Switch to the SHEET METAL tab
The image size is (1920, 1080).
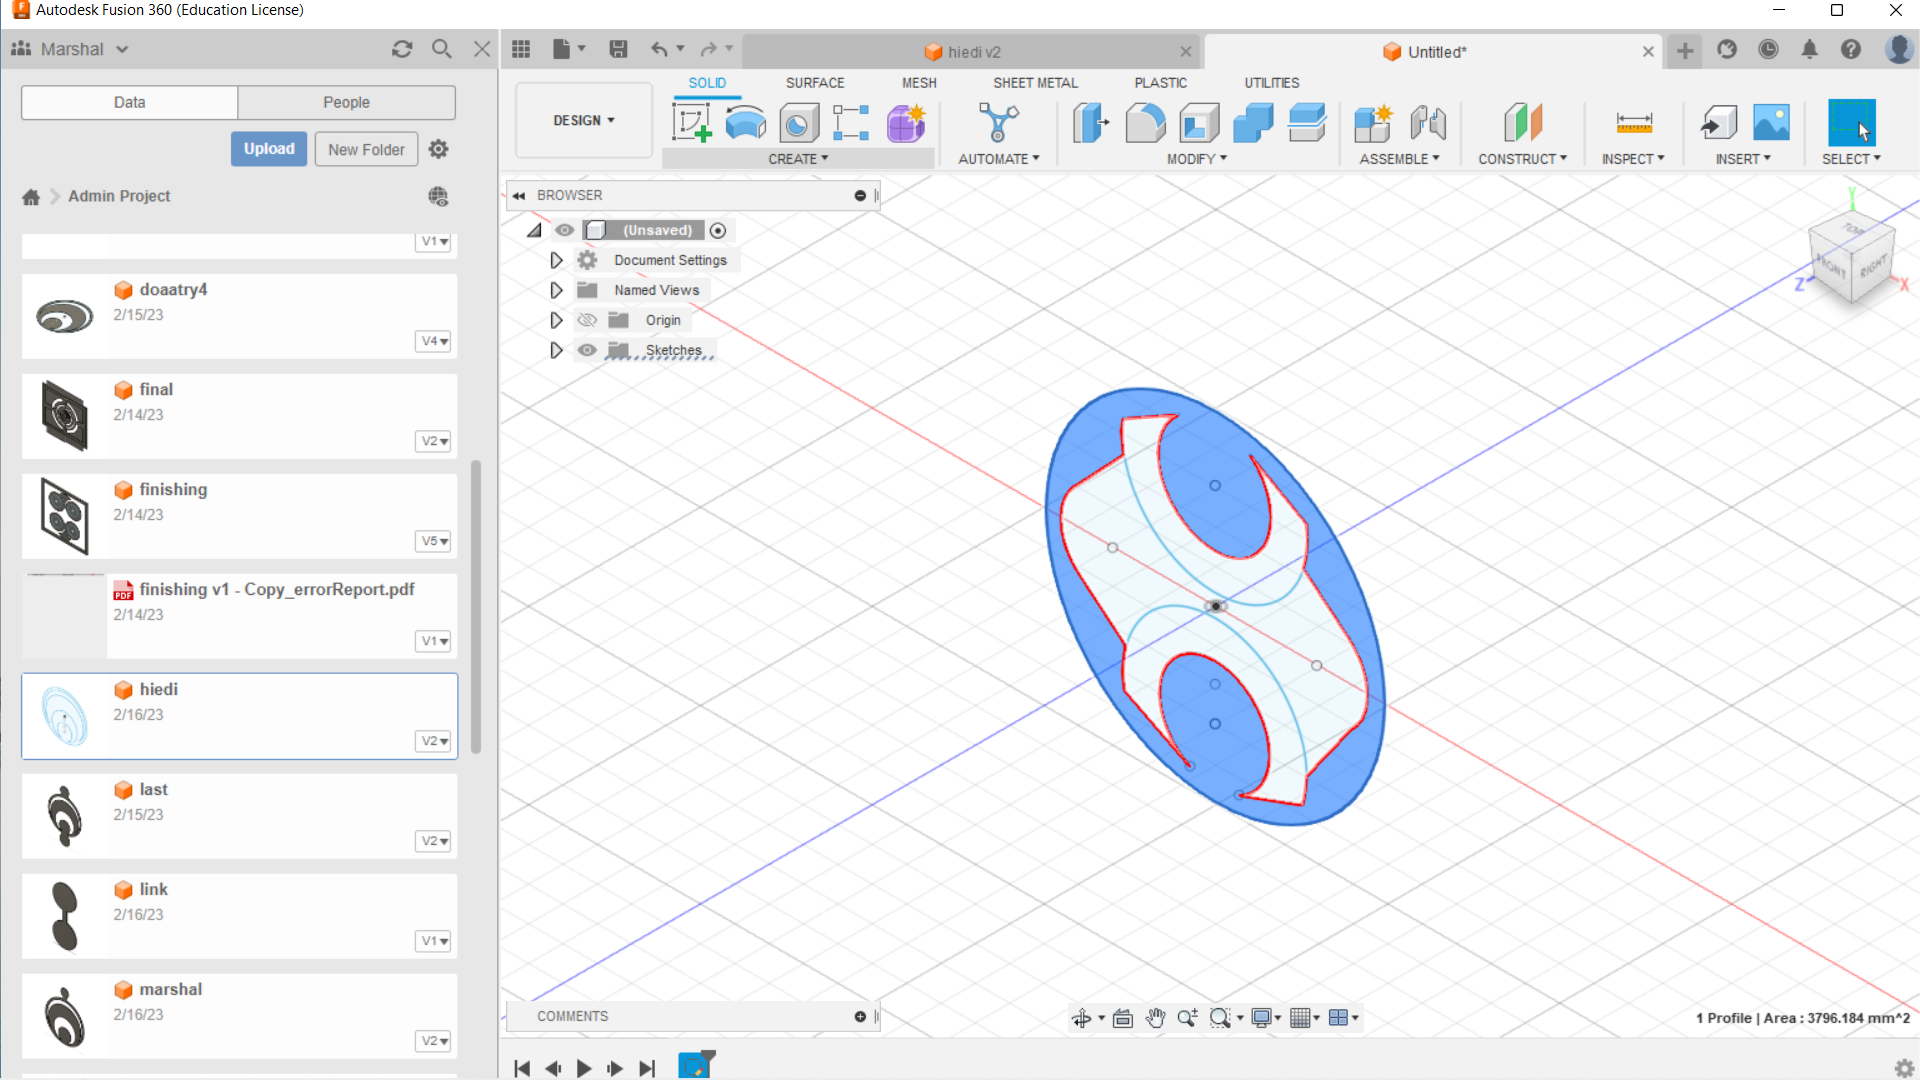click(x=1035, y=83)
